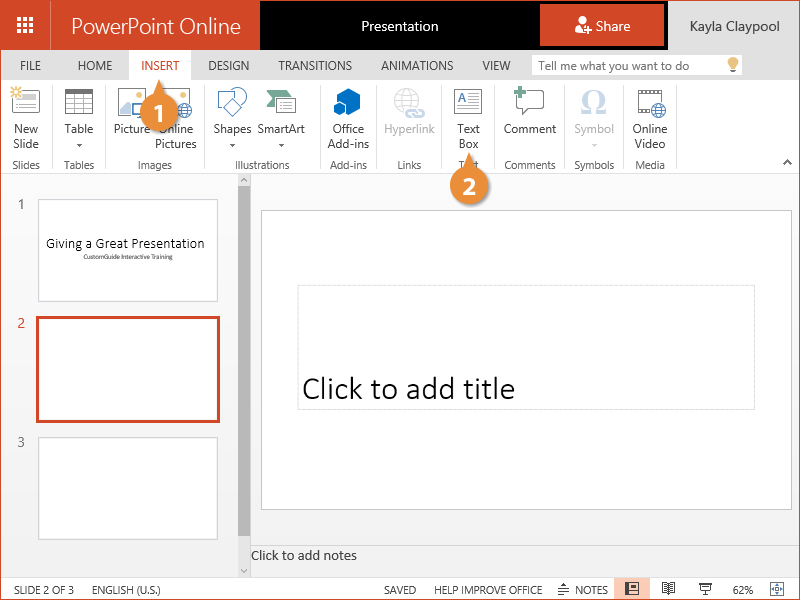The image size is (800, 600).
Task: Click the New Slide icon
Action: point(25,103)
